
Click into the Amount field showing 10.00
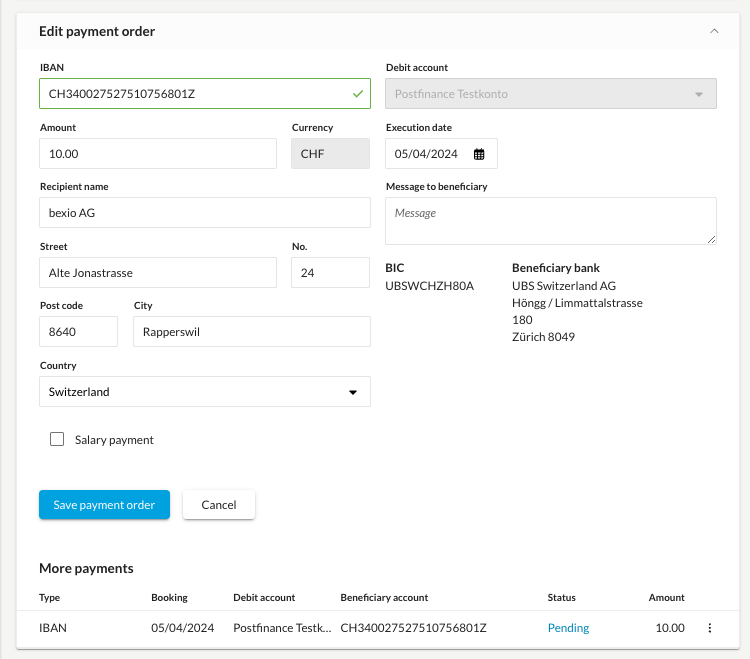(158, 154)
